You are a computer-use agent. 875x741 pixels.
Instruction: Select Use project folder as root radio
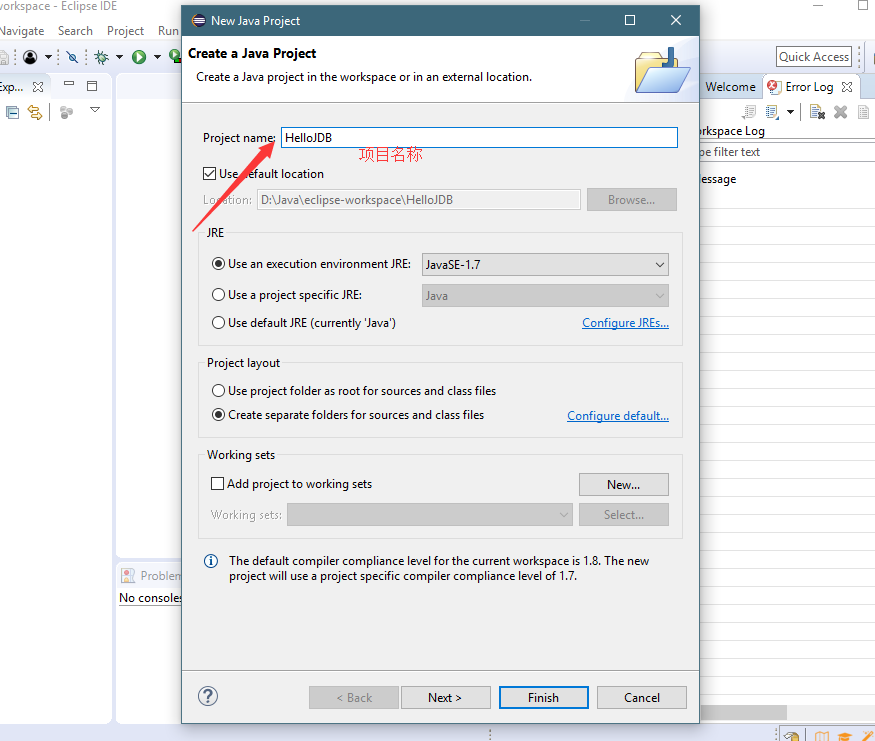(218, 391)
